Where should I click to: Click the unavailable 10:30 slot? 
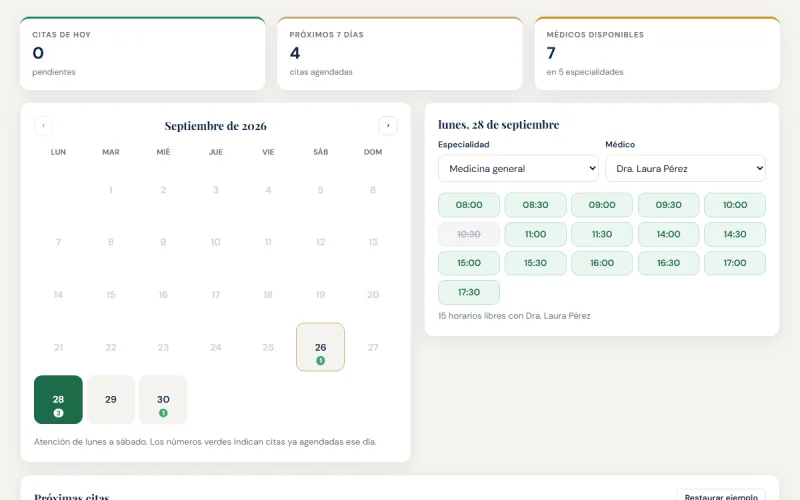pos(469,234)
